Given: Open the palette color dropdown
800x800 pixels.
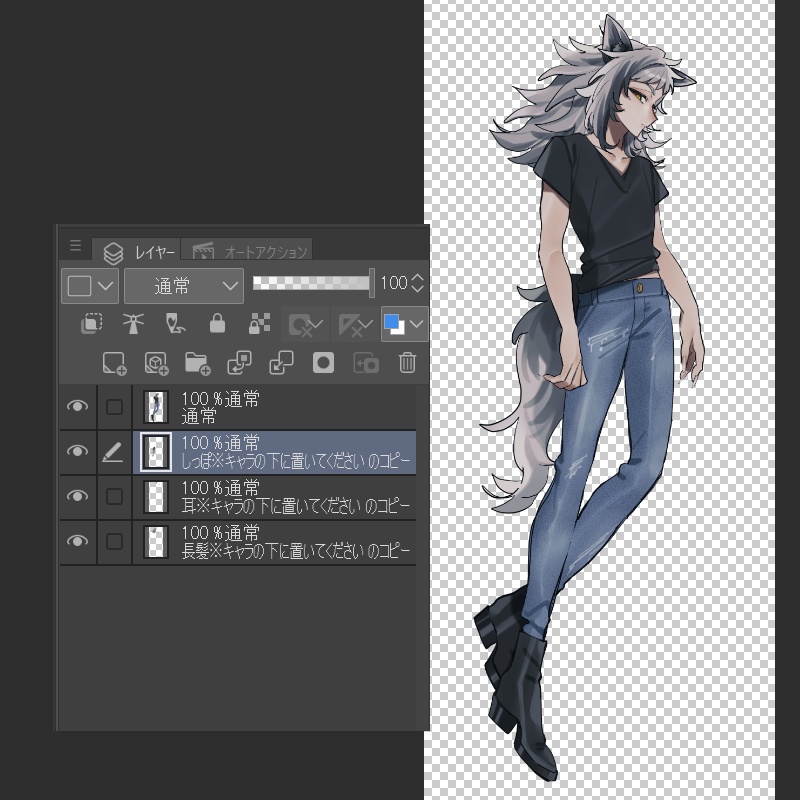Looking at the screenshot, I should pos(90,286).
